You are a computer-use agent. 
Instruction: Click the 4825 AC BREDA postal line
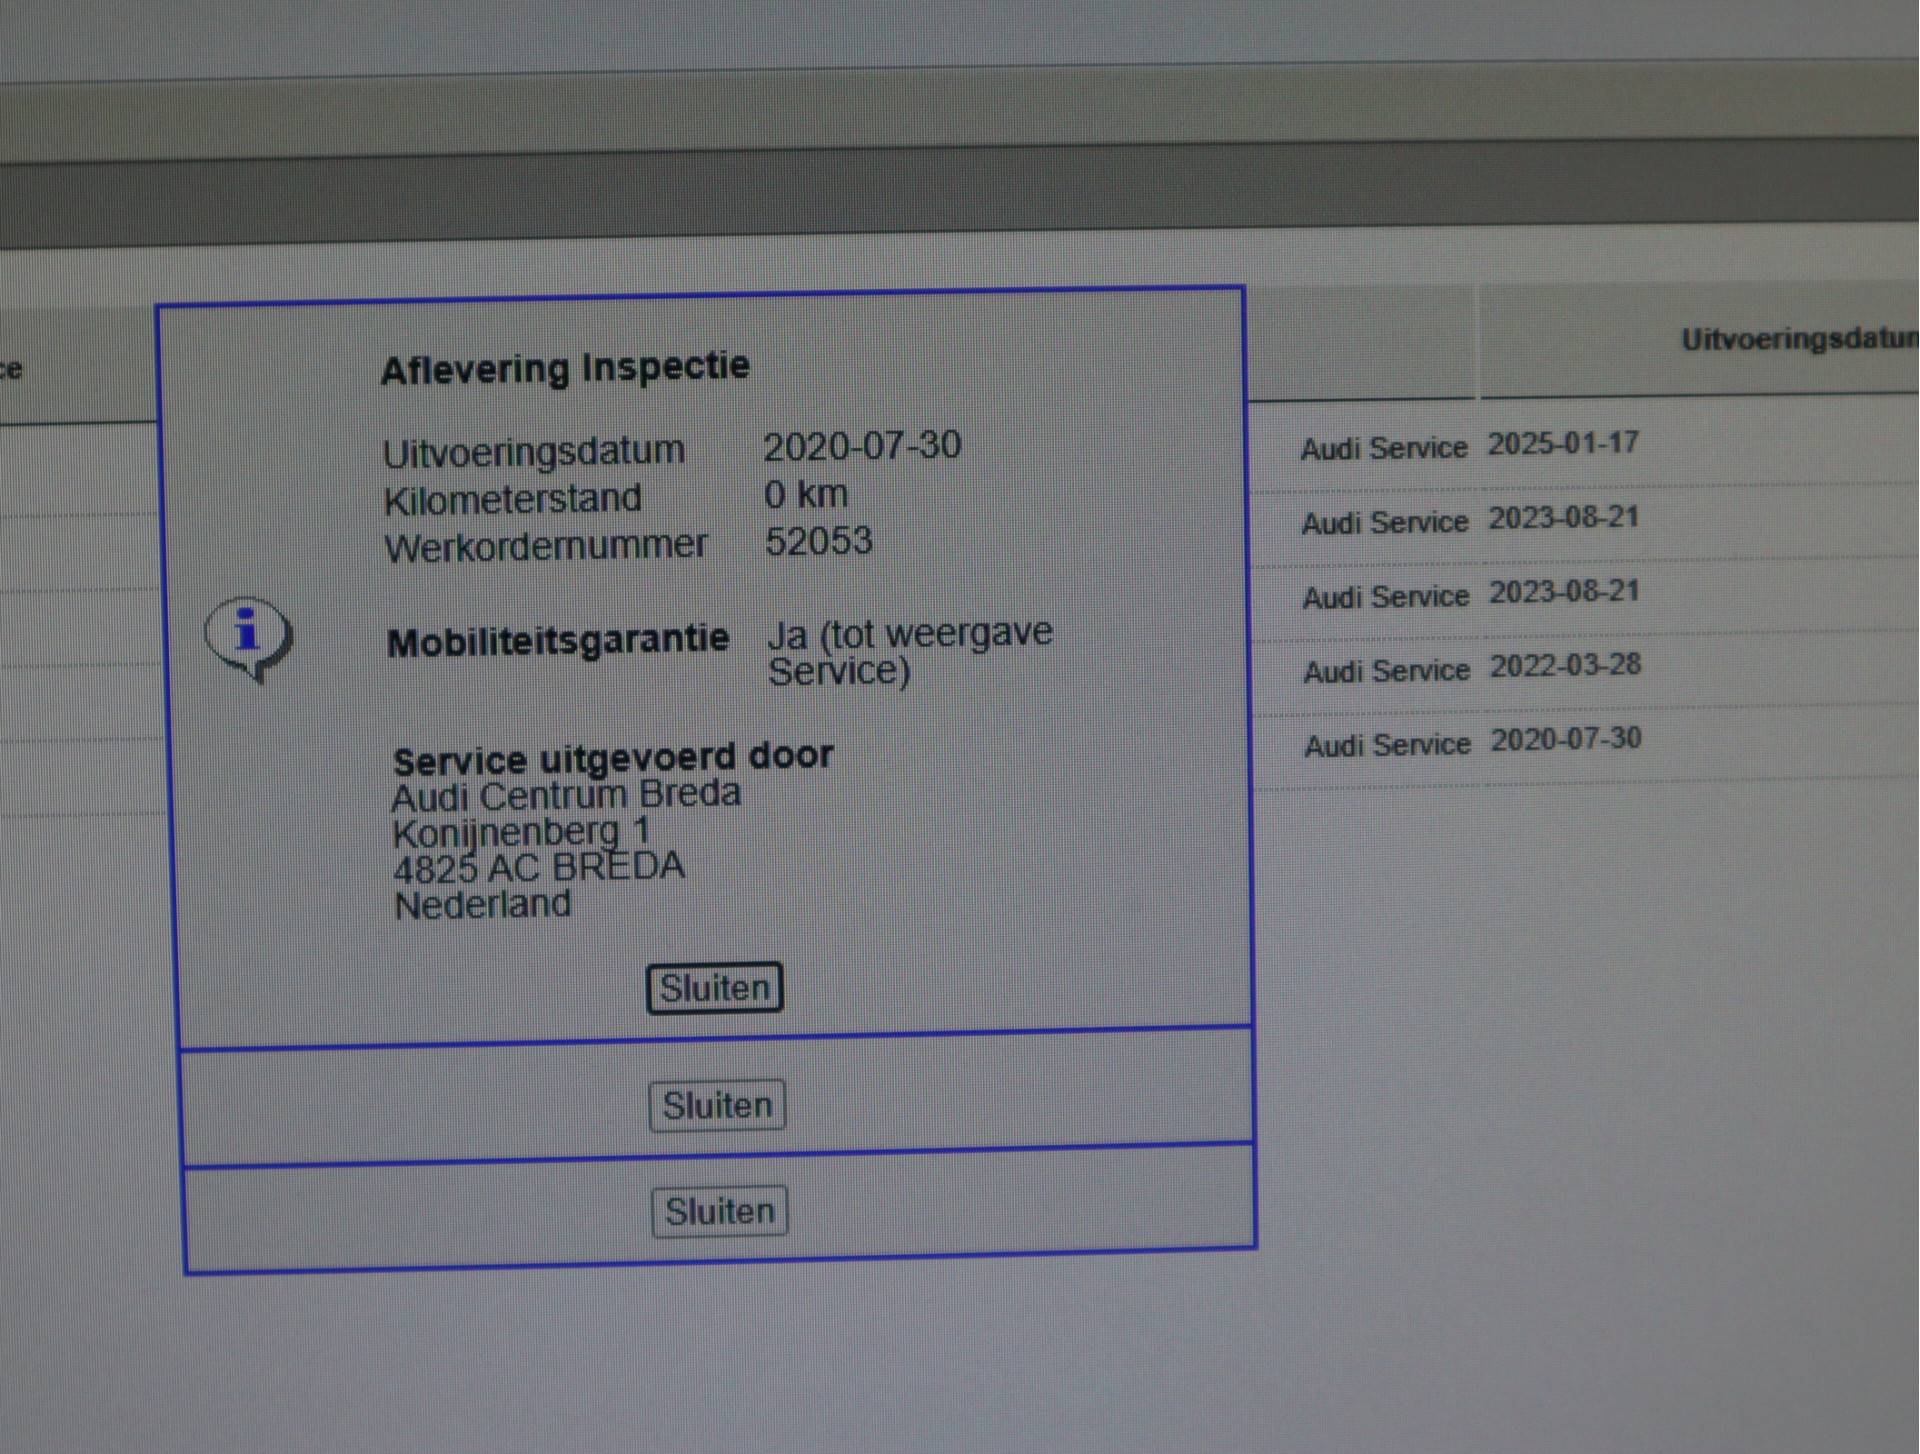[x=539, y=867]
